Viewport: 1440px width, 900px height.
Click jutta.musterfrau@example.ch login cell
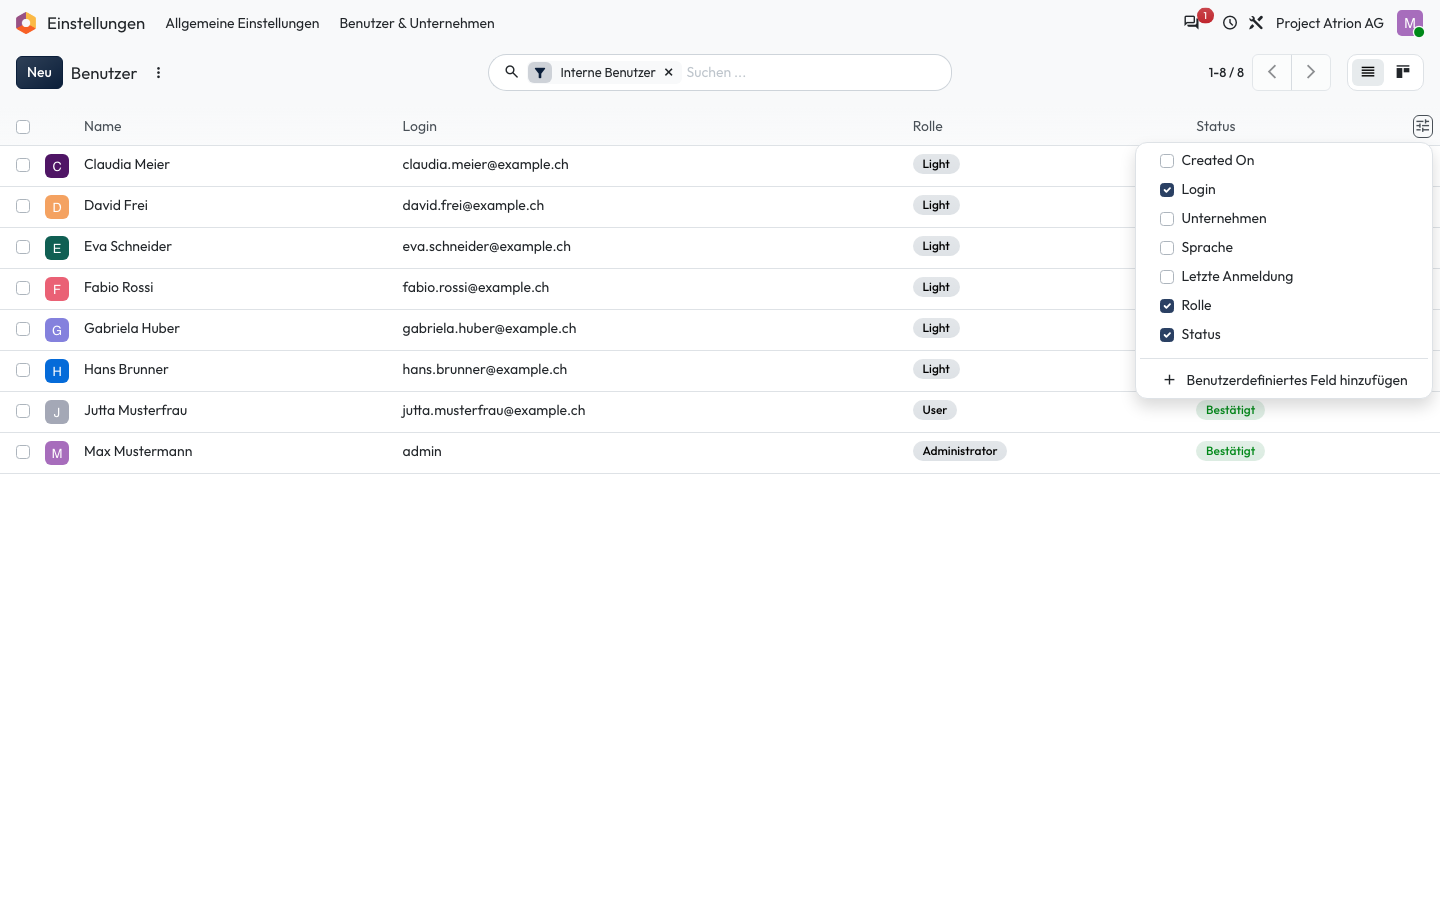click(x=494, y=410)
